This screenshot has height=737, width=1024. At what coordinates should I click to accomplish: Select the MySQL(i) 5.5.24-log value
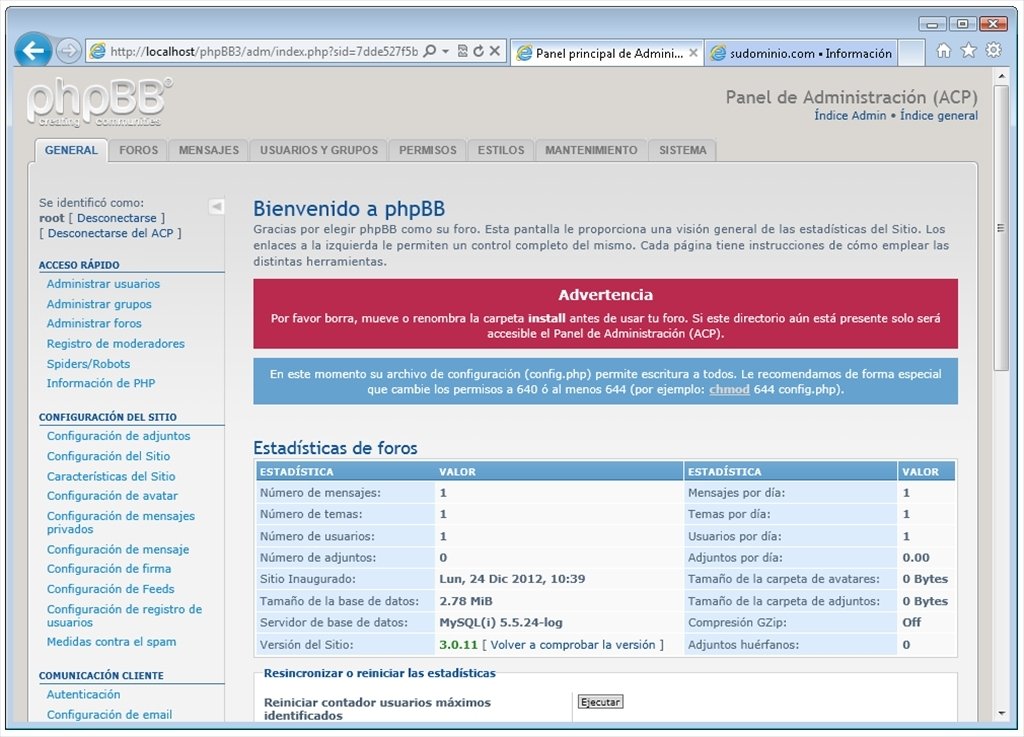[x=501, y=623]
